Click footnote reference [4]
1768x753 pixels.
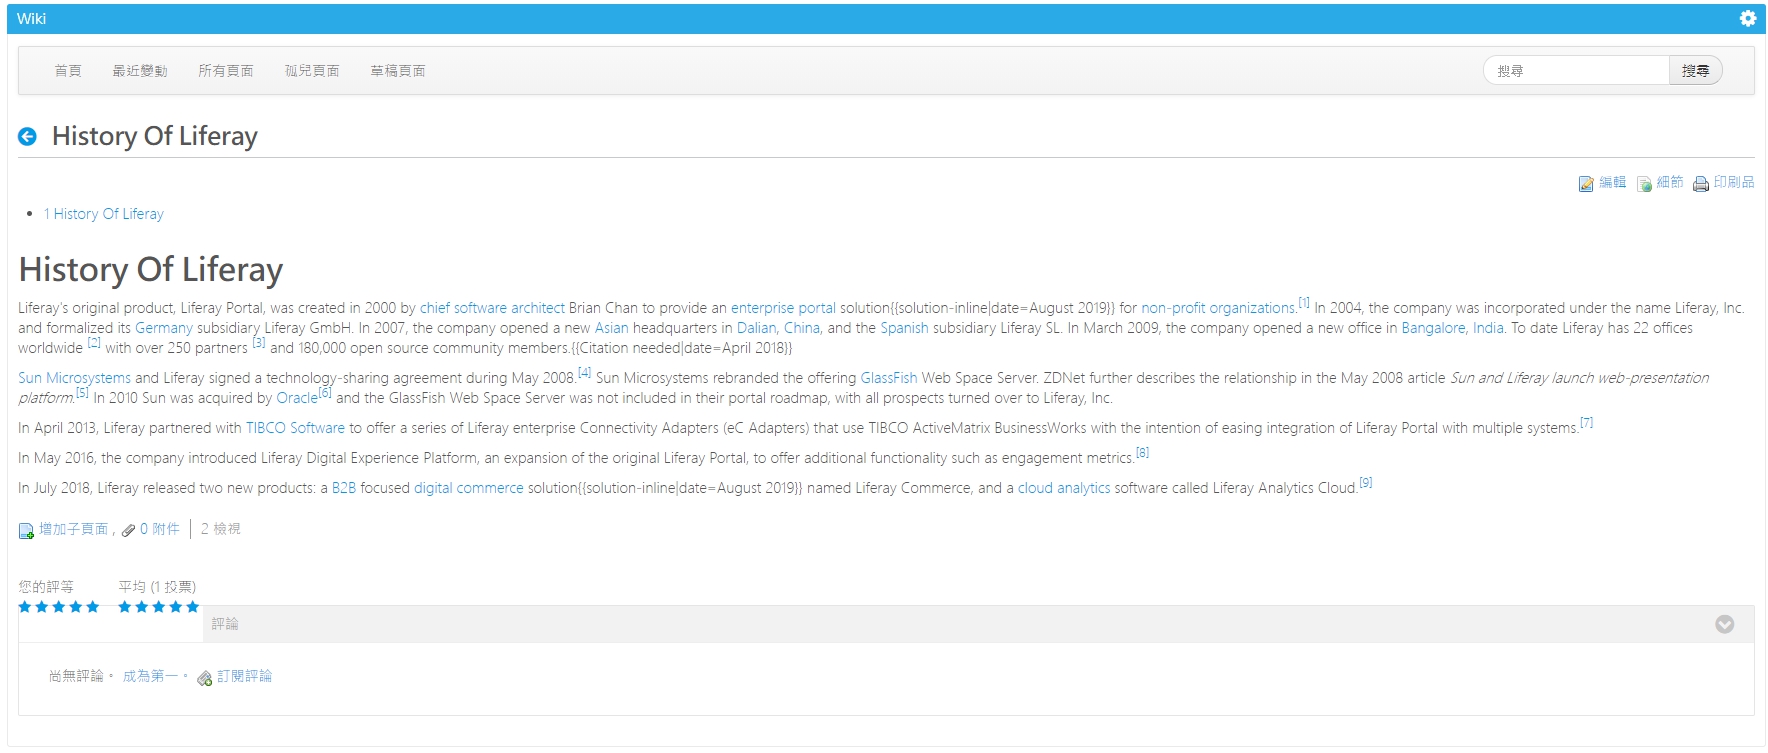(x=585, y=373)
